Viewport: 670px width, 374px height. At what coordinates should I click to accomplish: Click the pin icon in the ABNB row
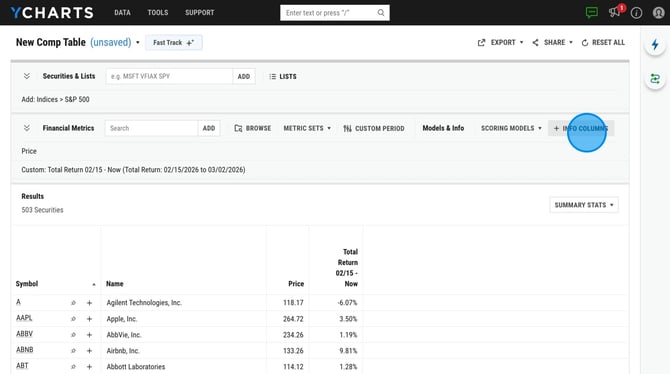click(x=73, y=350)
